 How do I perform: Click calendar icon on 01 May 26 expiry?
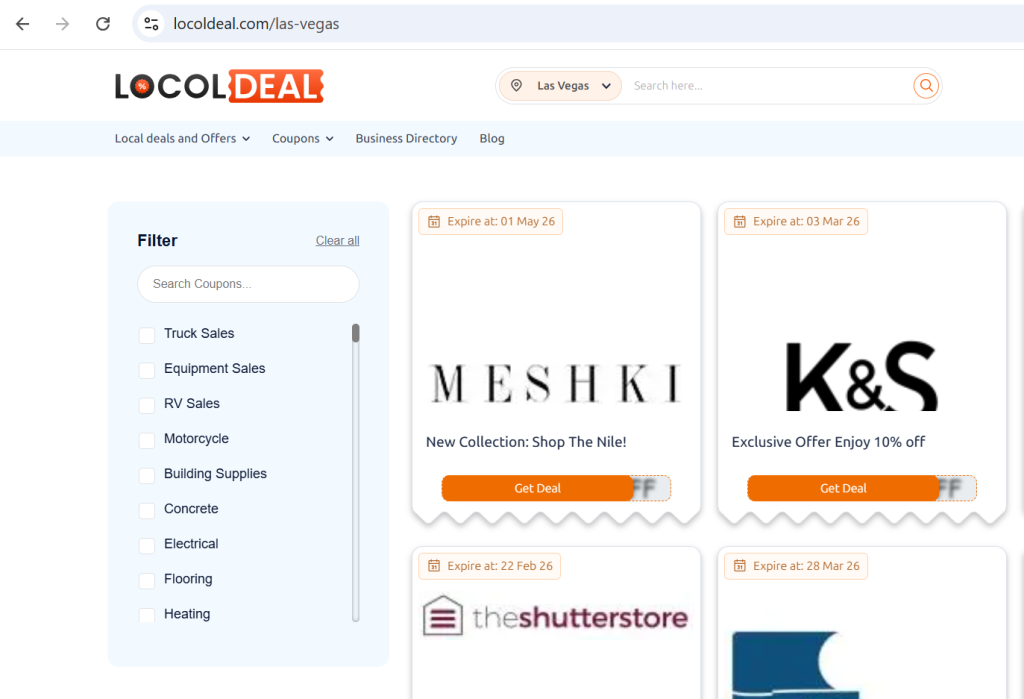coord(434,221)
